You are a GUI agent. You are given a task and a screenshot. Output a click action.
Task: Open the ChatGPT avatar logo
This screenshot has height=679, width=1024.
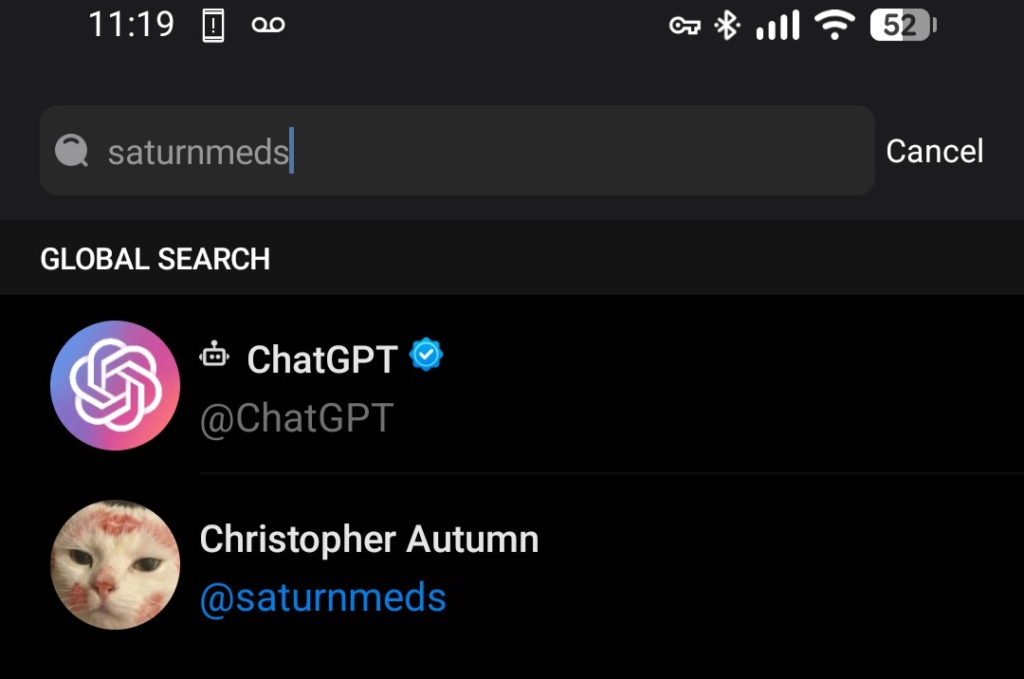(x=115, y=386)
